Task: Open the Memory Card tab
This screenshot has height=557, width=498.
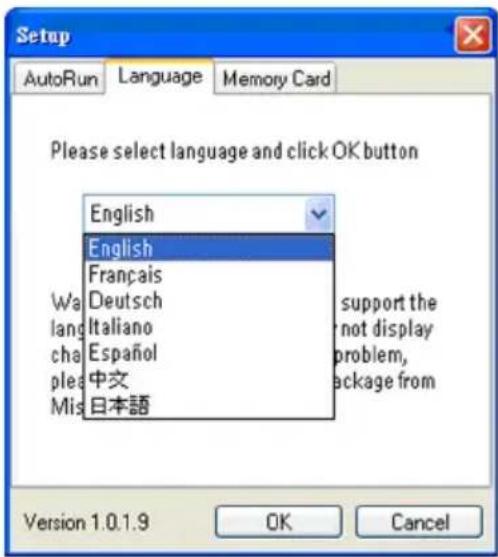Action: [x=276, y=79]
